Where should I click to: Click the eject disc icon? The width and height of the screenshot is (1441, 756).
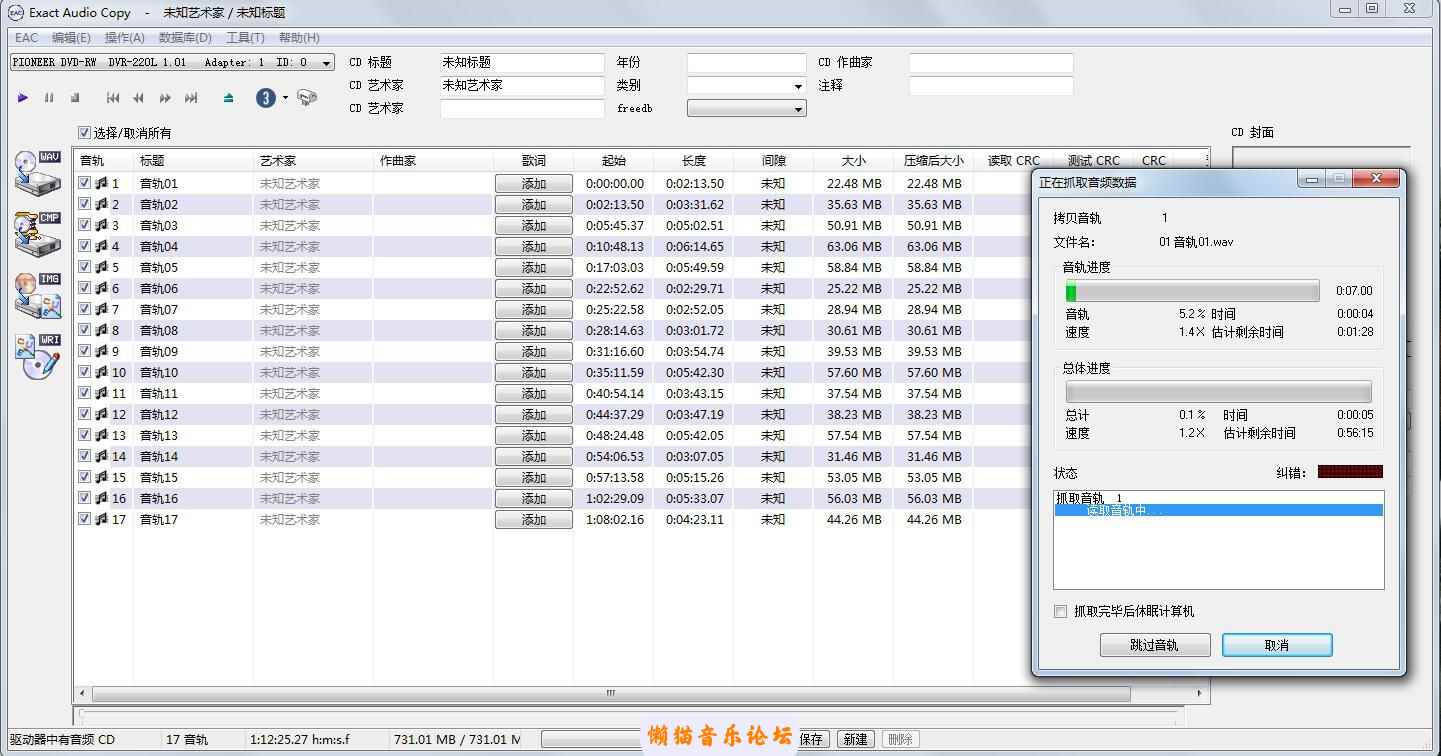(x=229, y=98)
